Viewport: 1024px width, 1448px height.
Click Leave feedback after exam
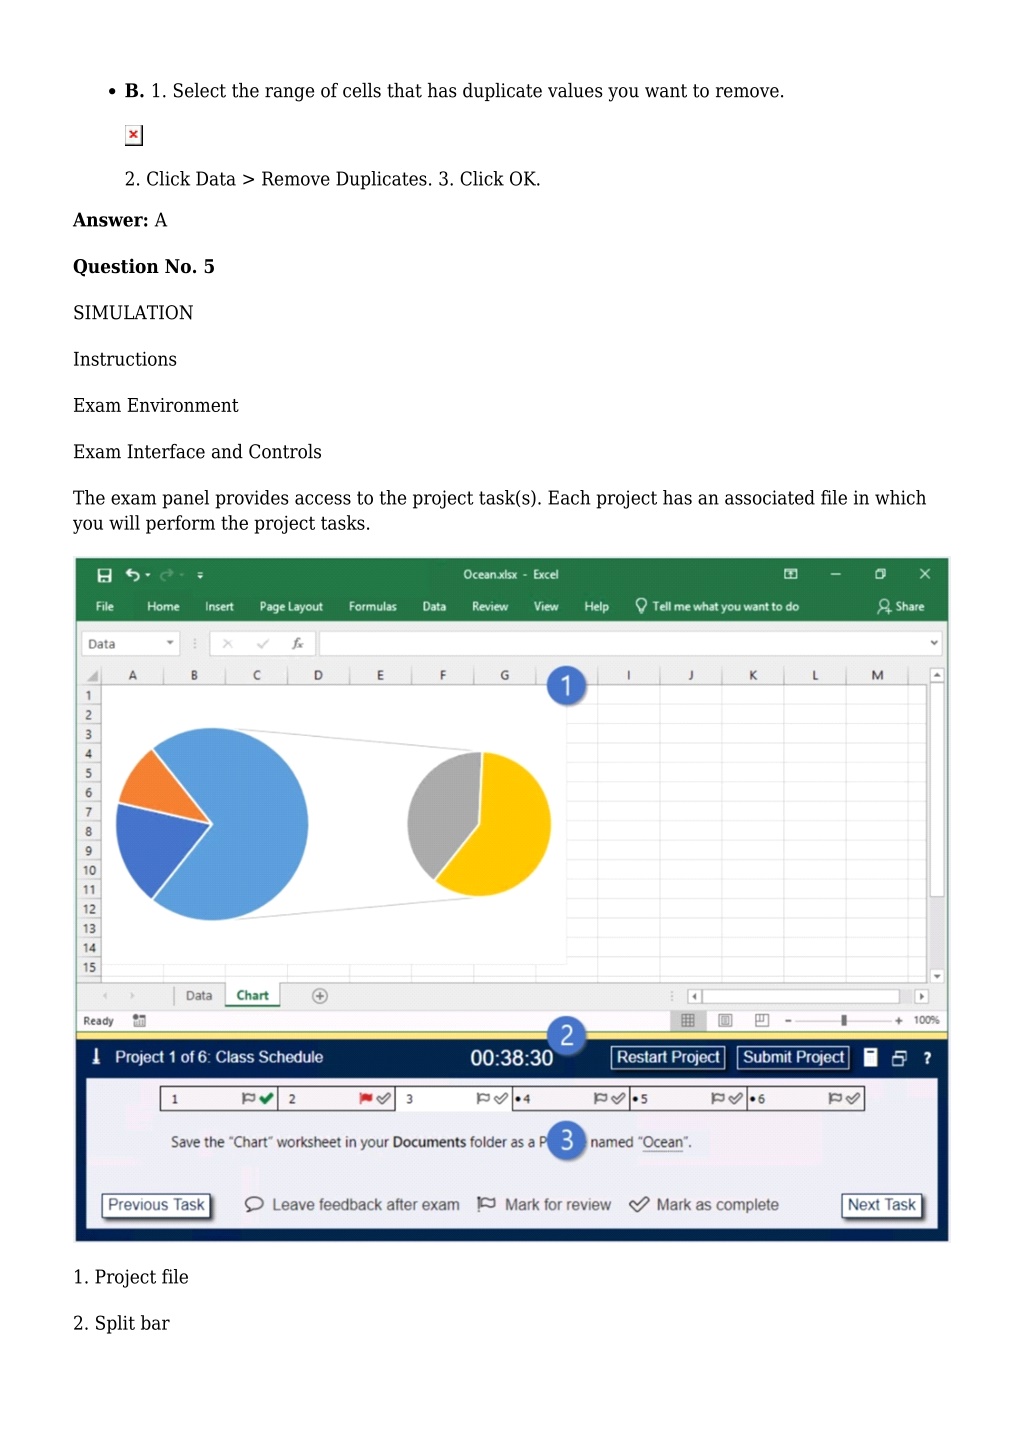(352, 1205)
